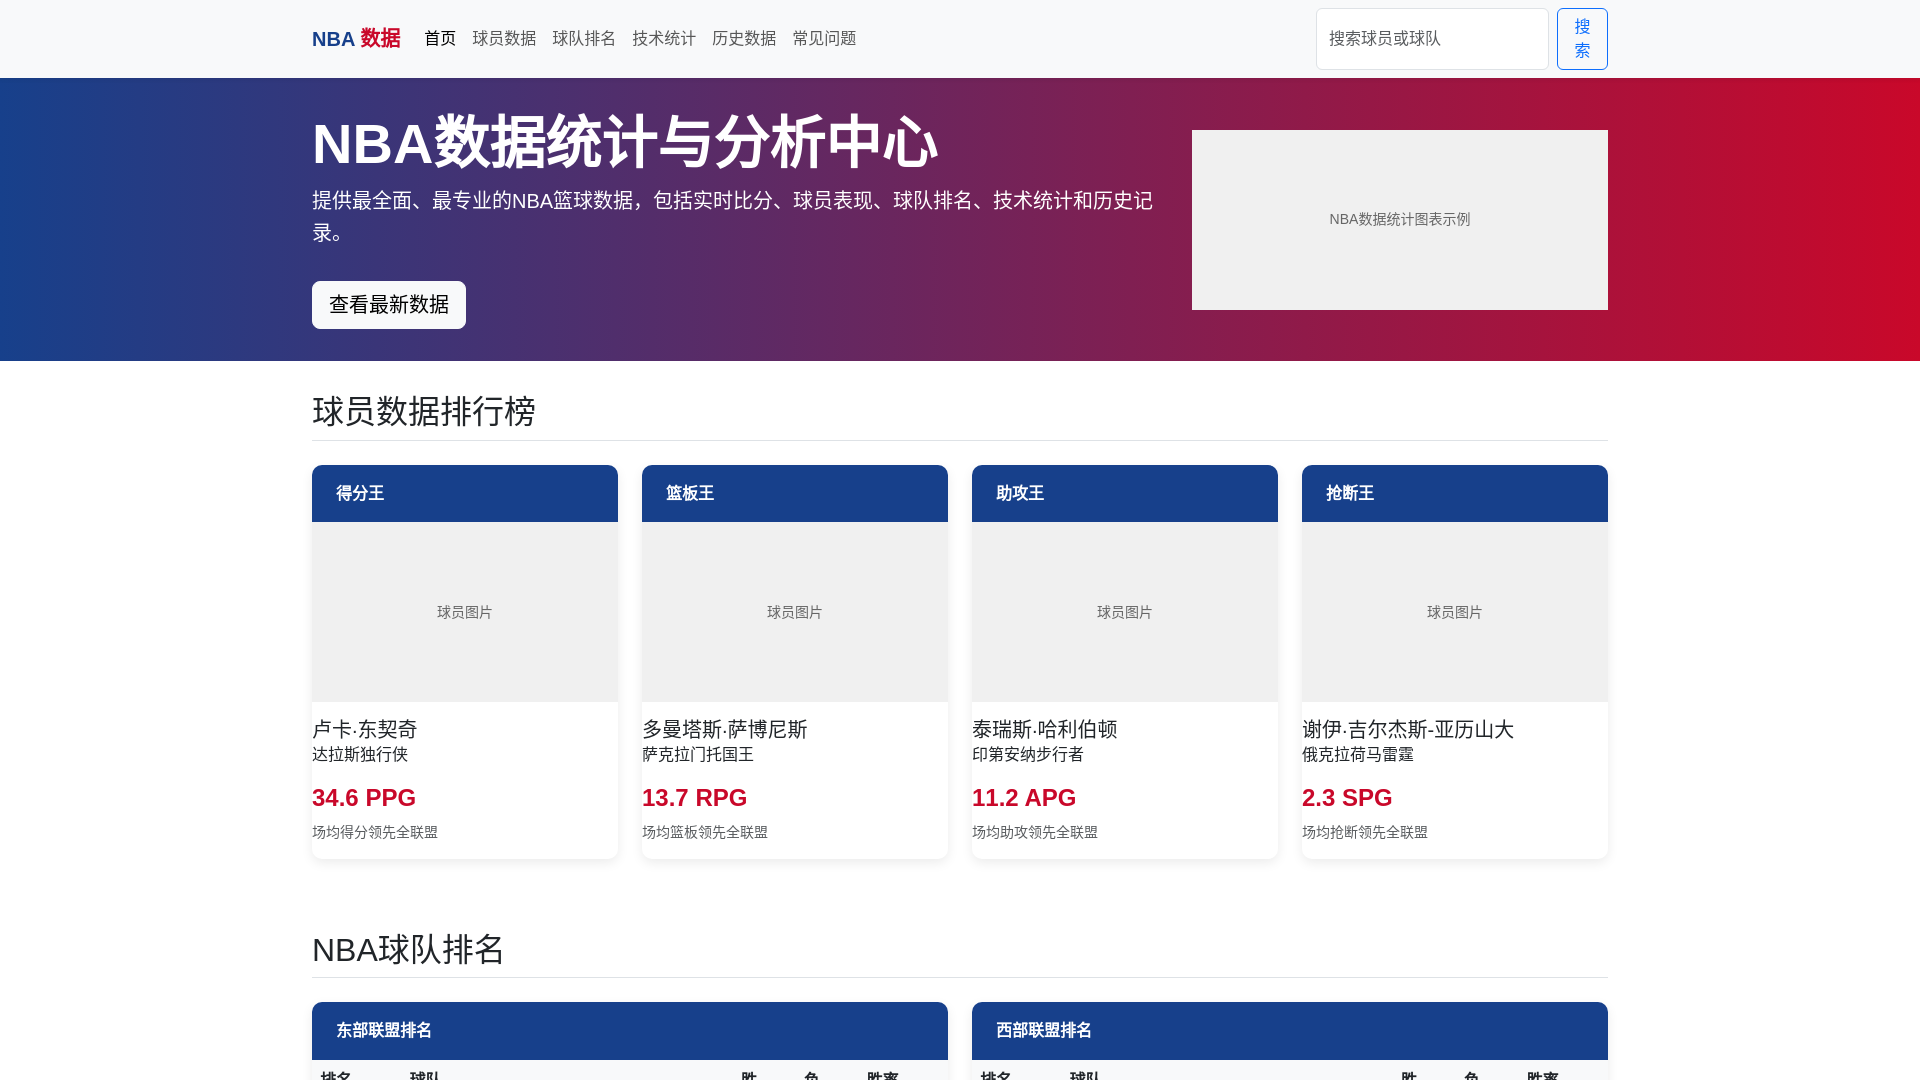Select player name 谢伊·吉尔杰斯-亚历山大

[1408, 729]
